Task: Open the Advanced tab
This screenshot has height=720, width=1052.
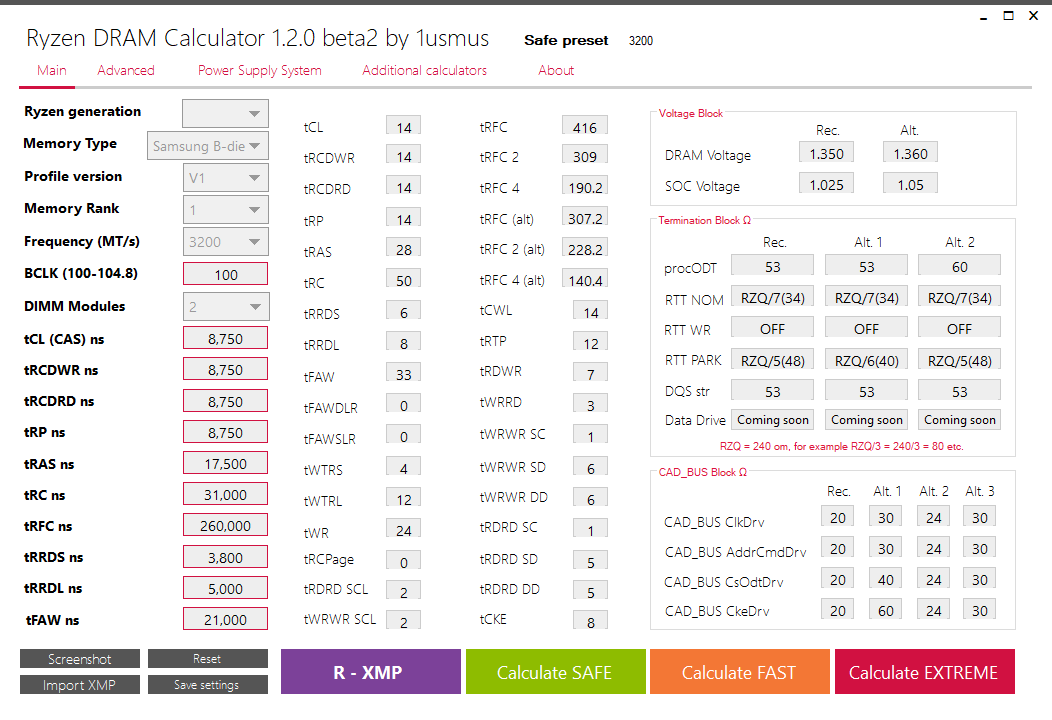Action: 125,70
